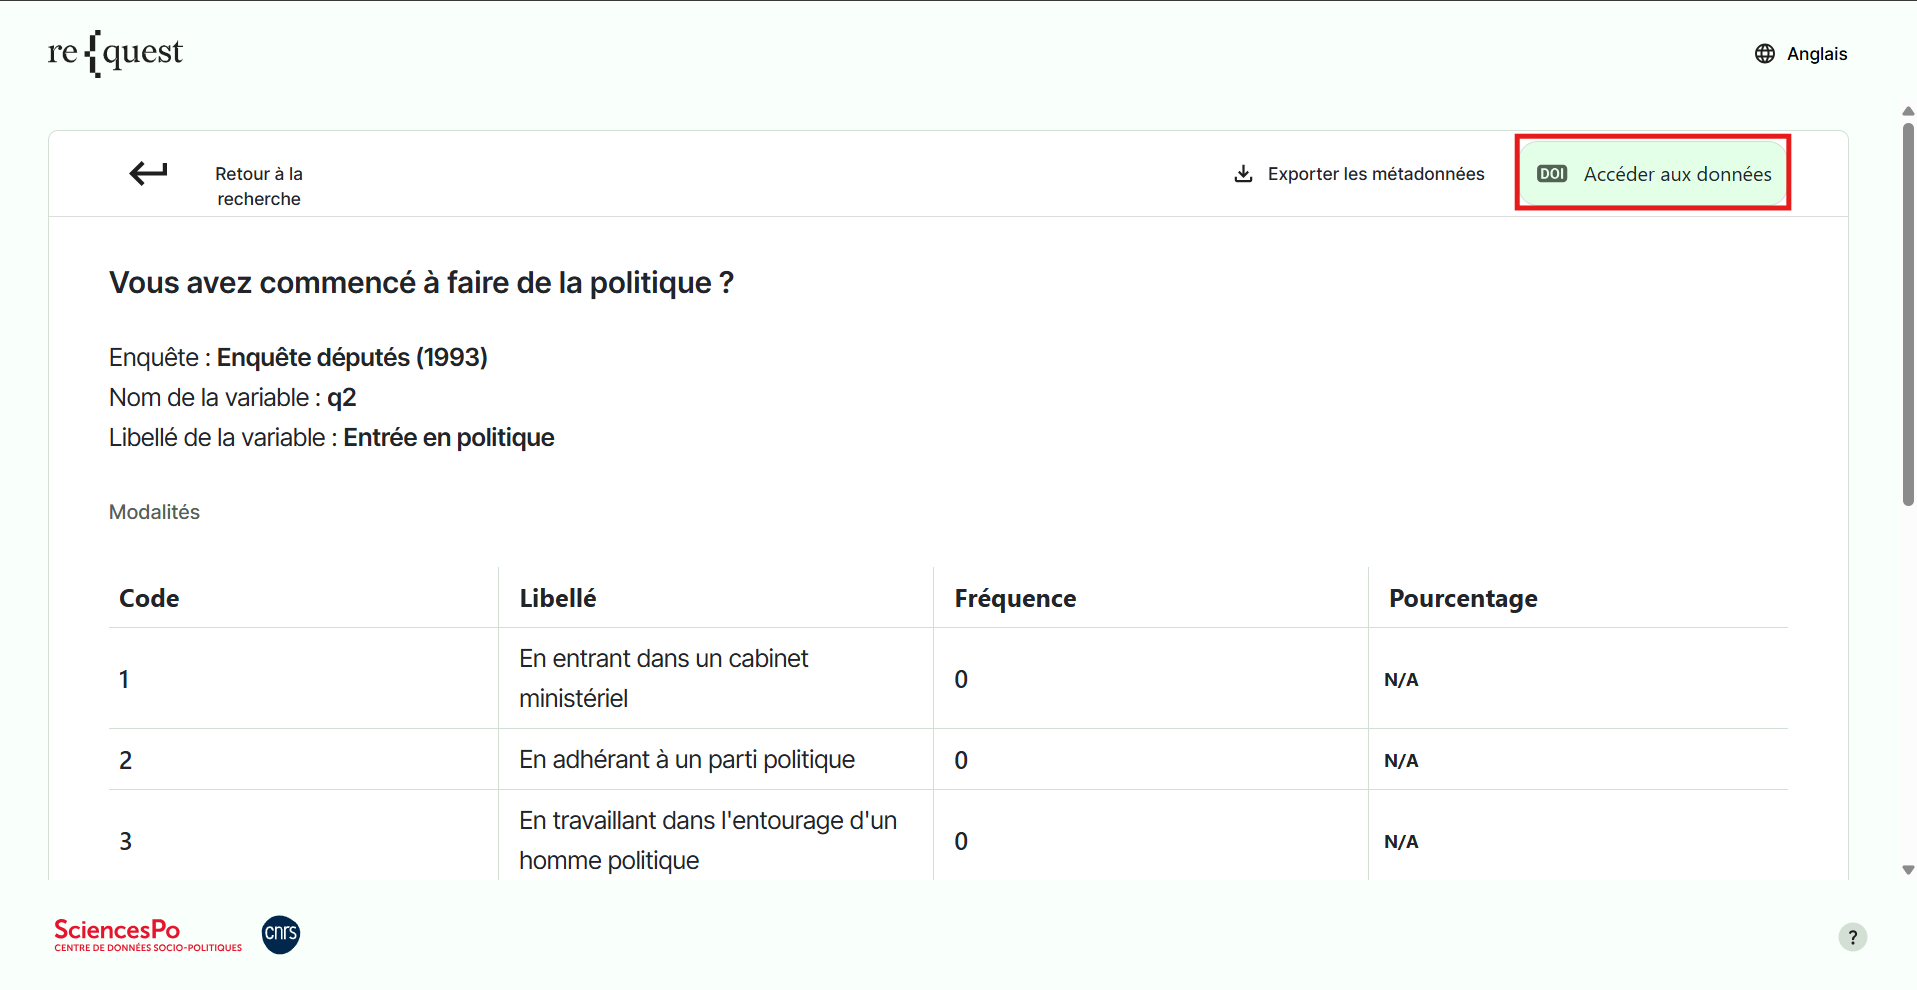Click the Fréquence column header
1917x990 pixels.
pos(1014,598)
